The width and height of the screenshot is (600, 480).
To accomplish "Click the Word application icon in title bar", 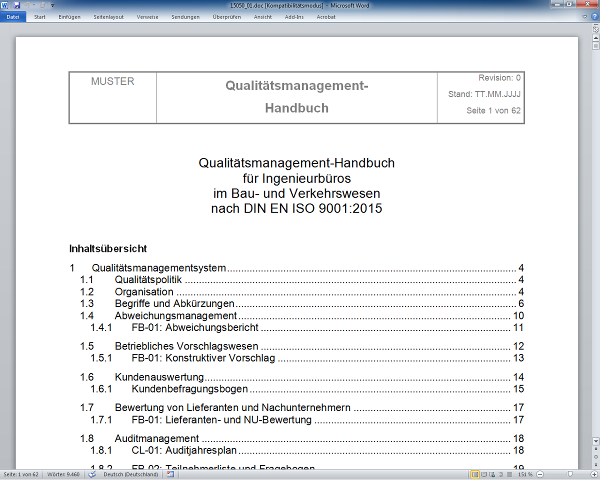I will pyautogui.click(x=5, y=6).
